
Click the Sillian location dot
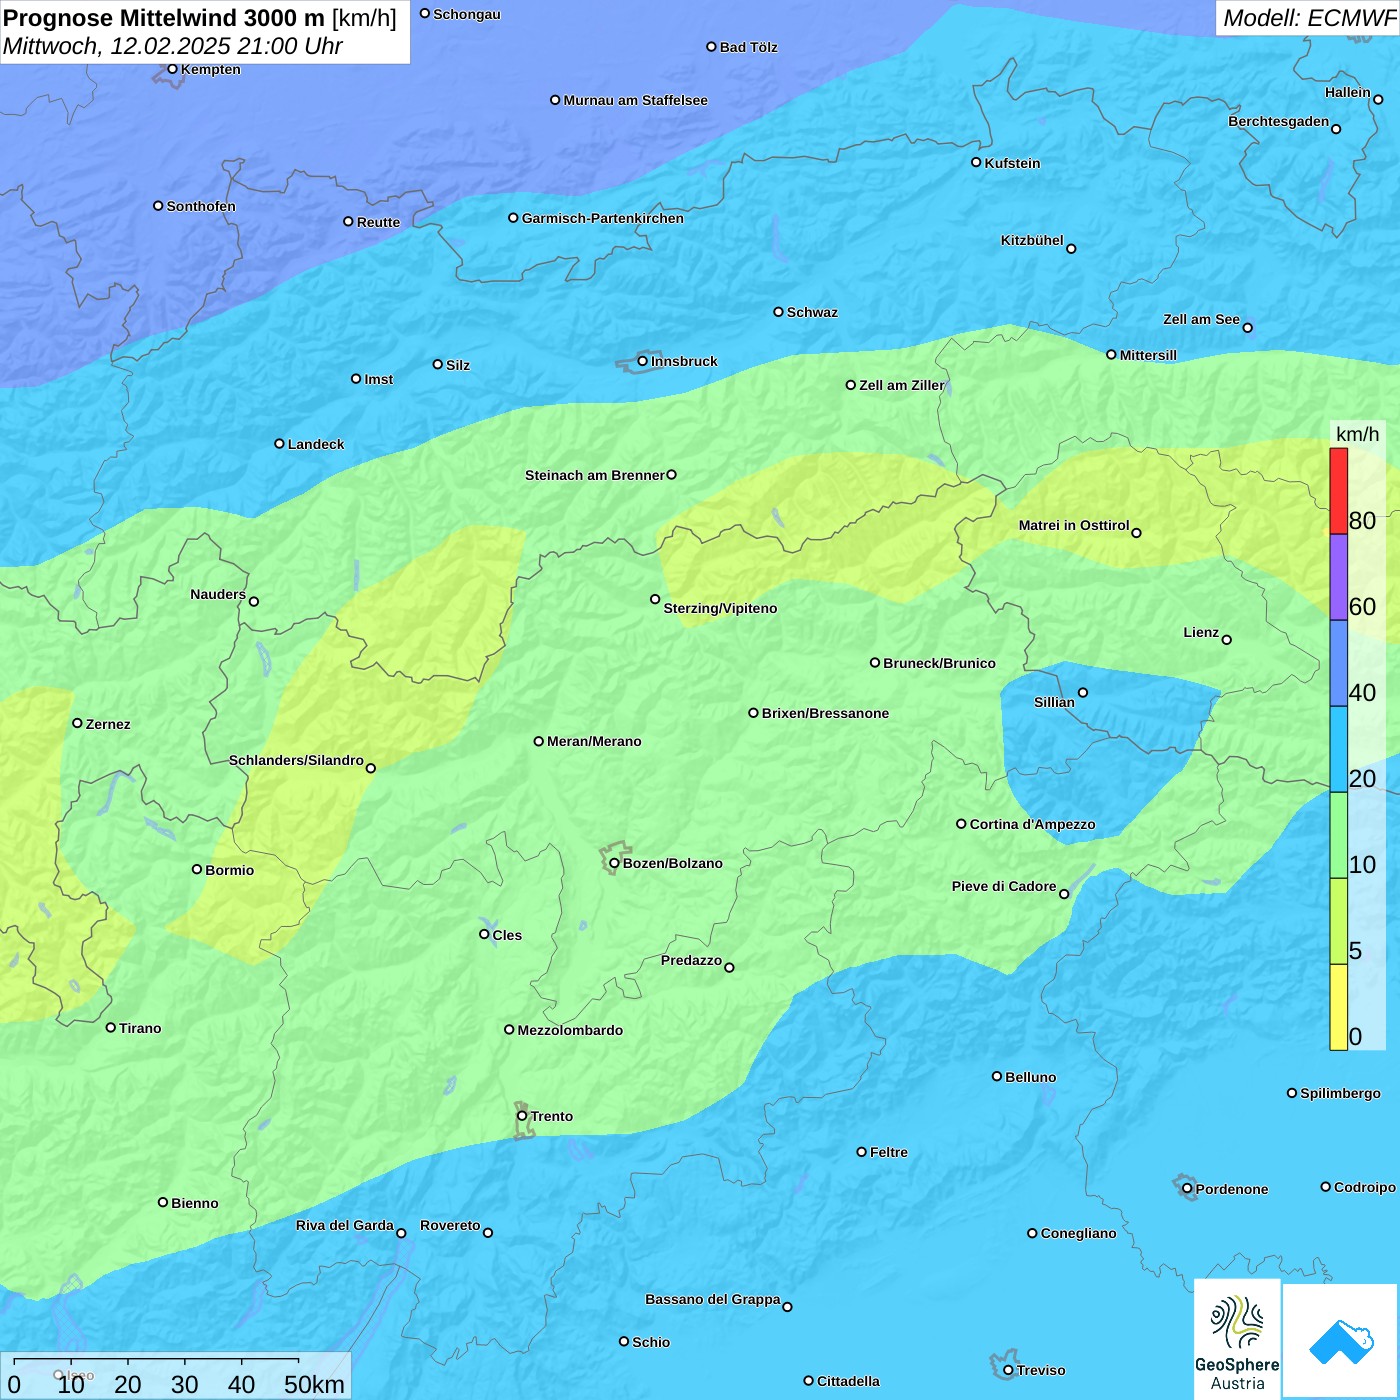point(1083,692)
